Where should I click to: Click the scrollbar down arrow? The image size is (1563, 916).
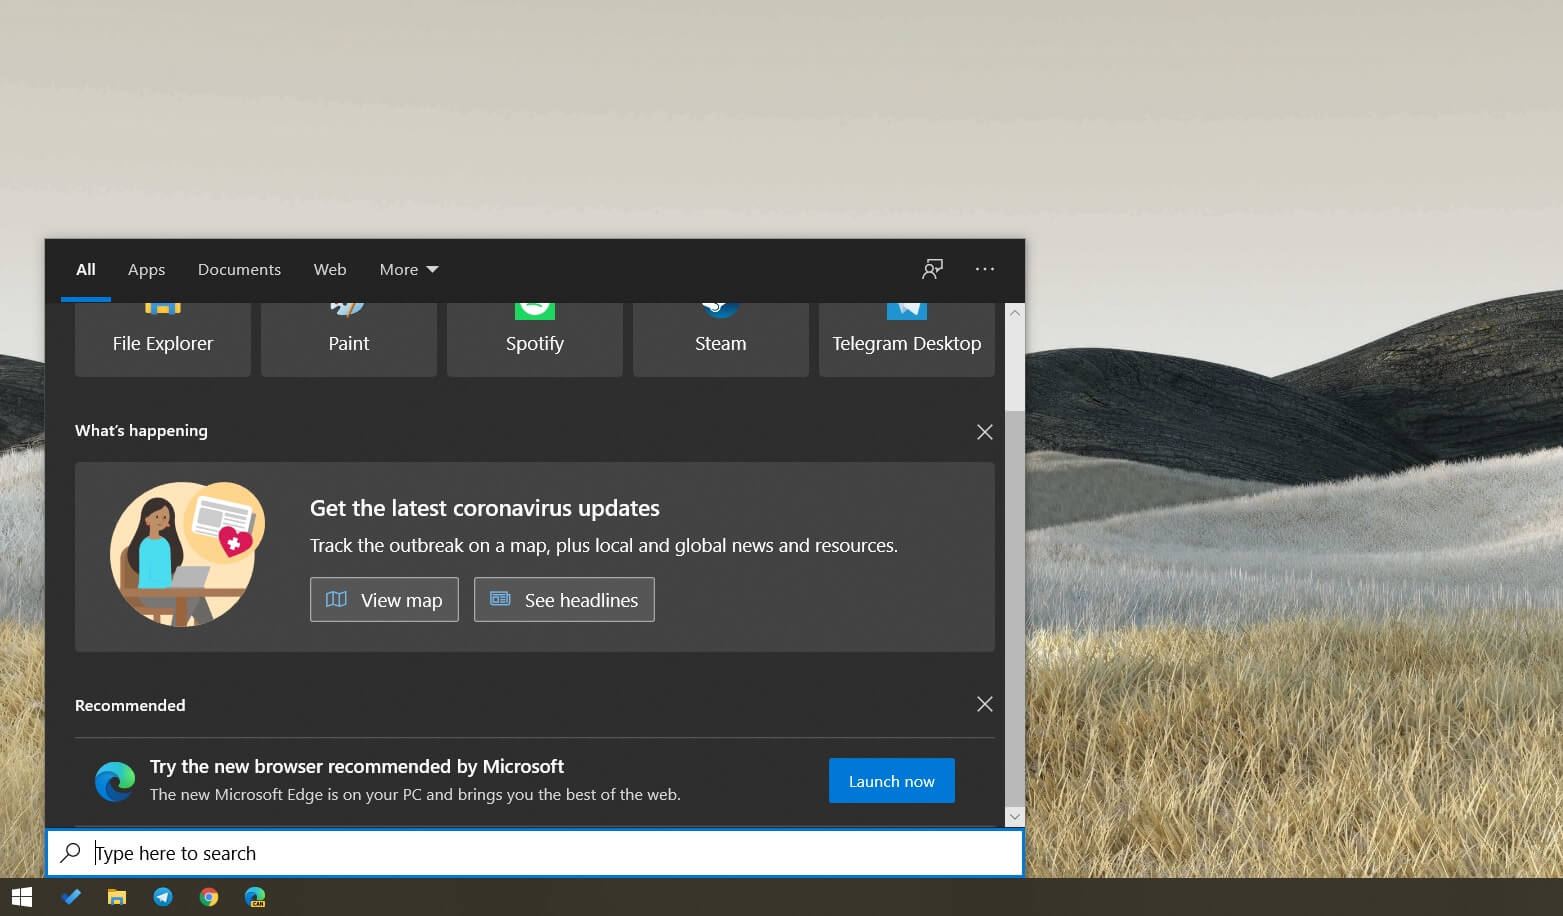coord(1014,816)
